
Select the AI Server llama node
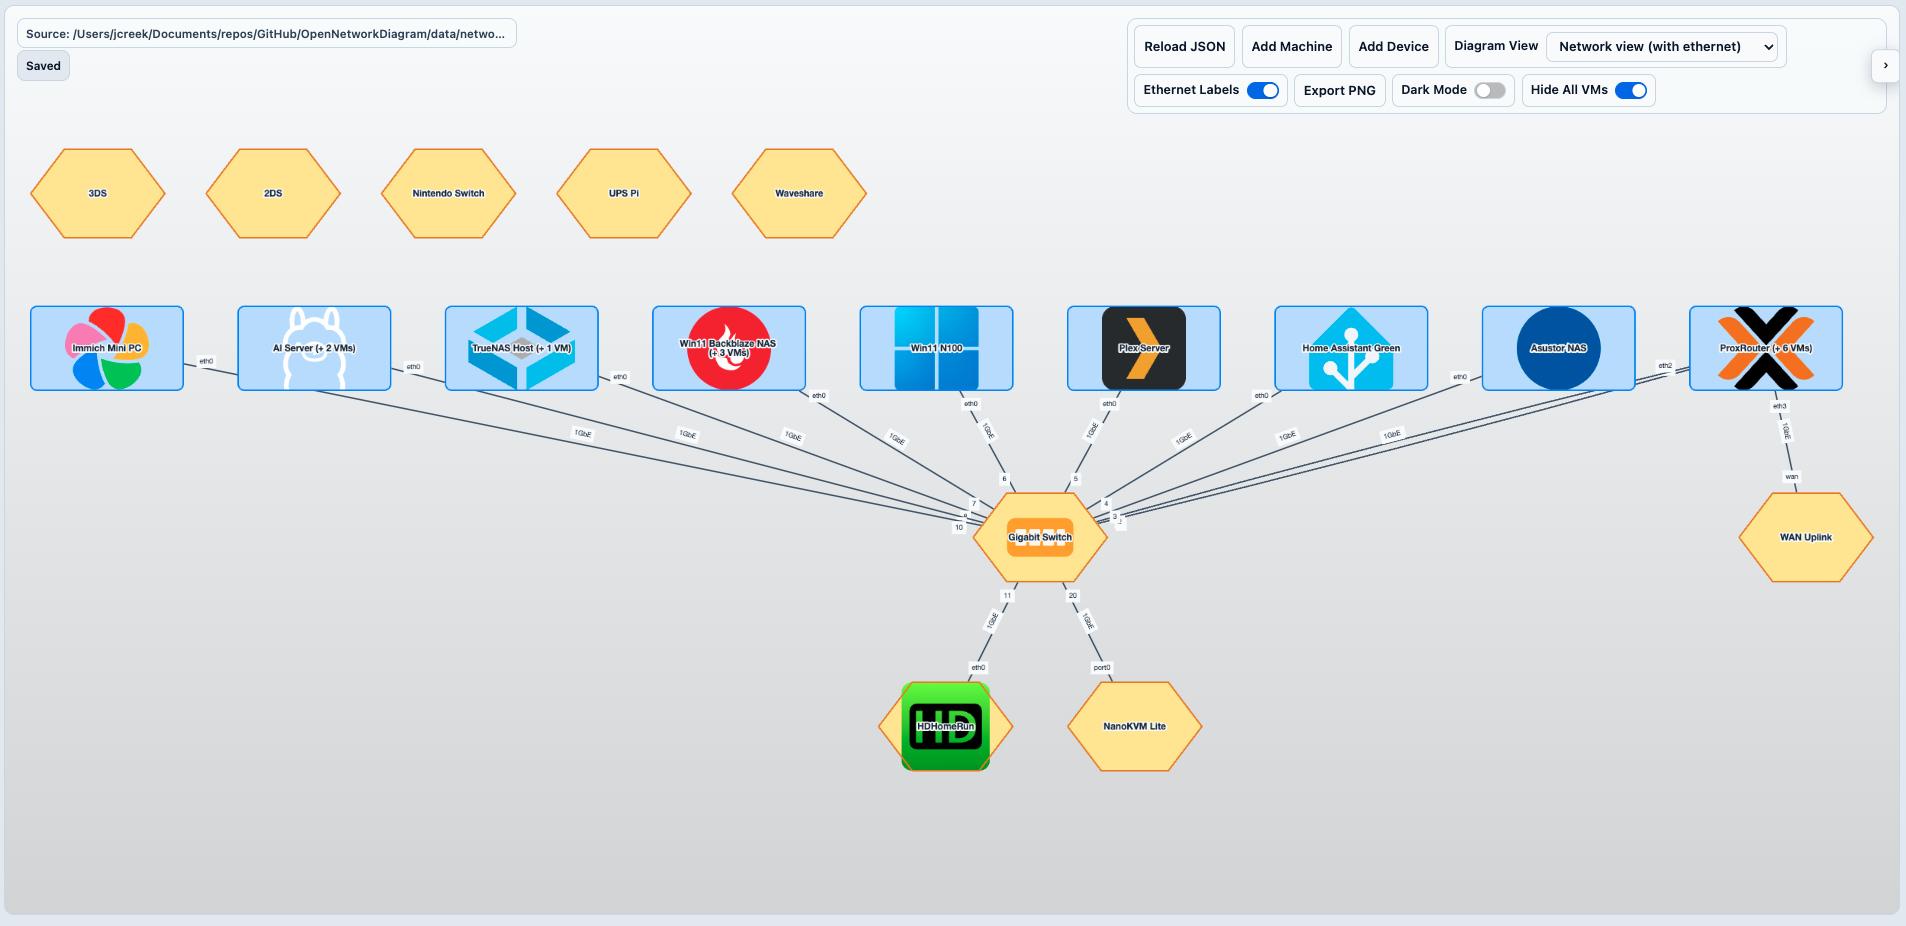point(314,348)
